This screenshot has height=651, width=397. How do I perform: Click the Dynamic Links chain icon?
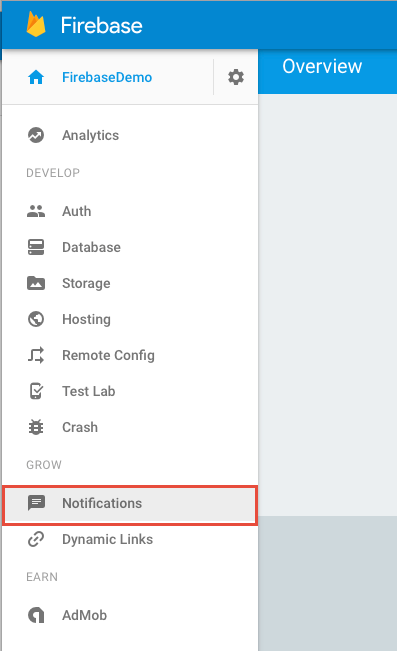(36, 539)
